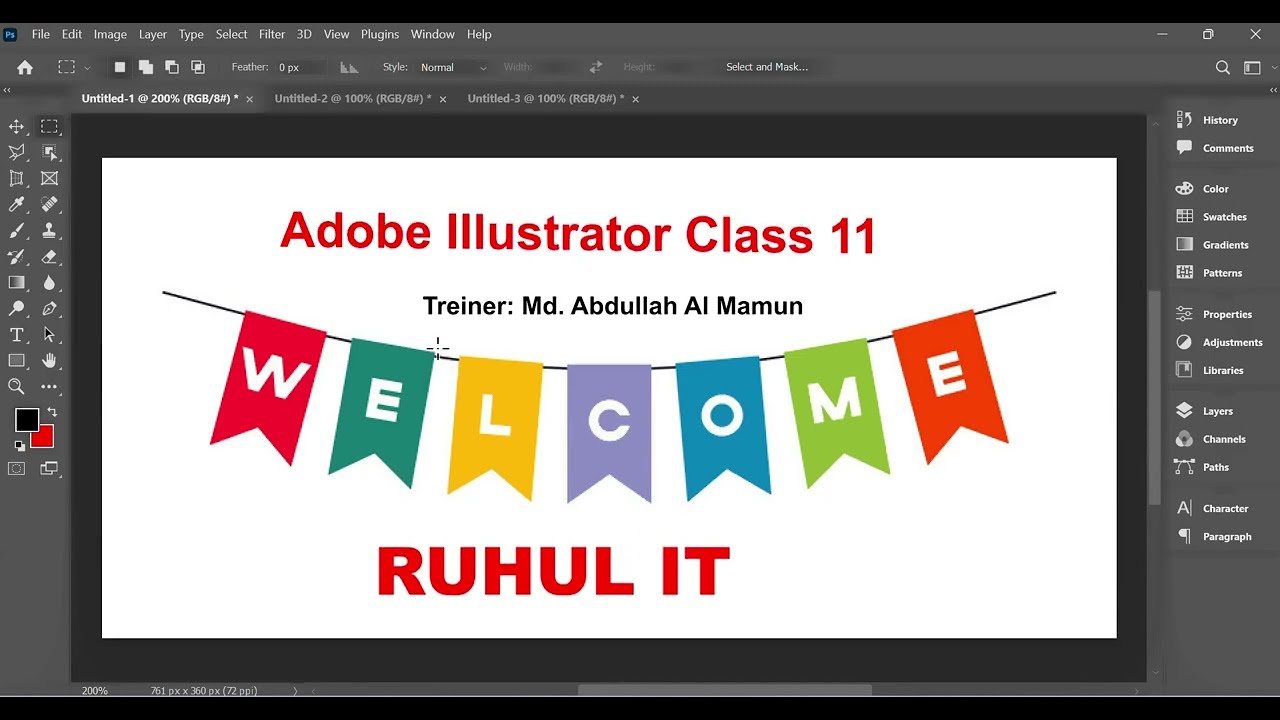Open the Filter menu

pos(272,34)
